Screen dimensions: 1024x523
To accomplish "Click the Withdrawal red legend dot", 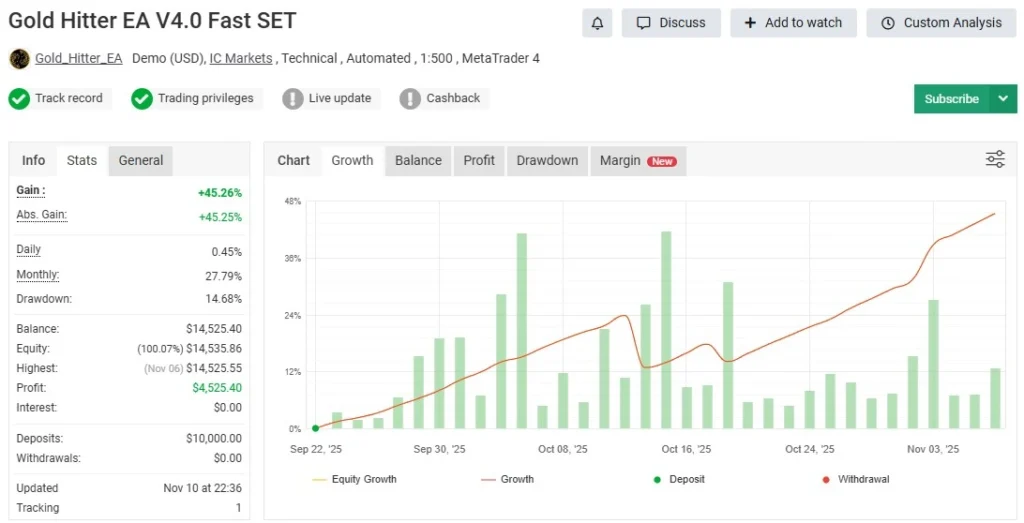I will click(825, 479).
